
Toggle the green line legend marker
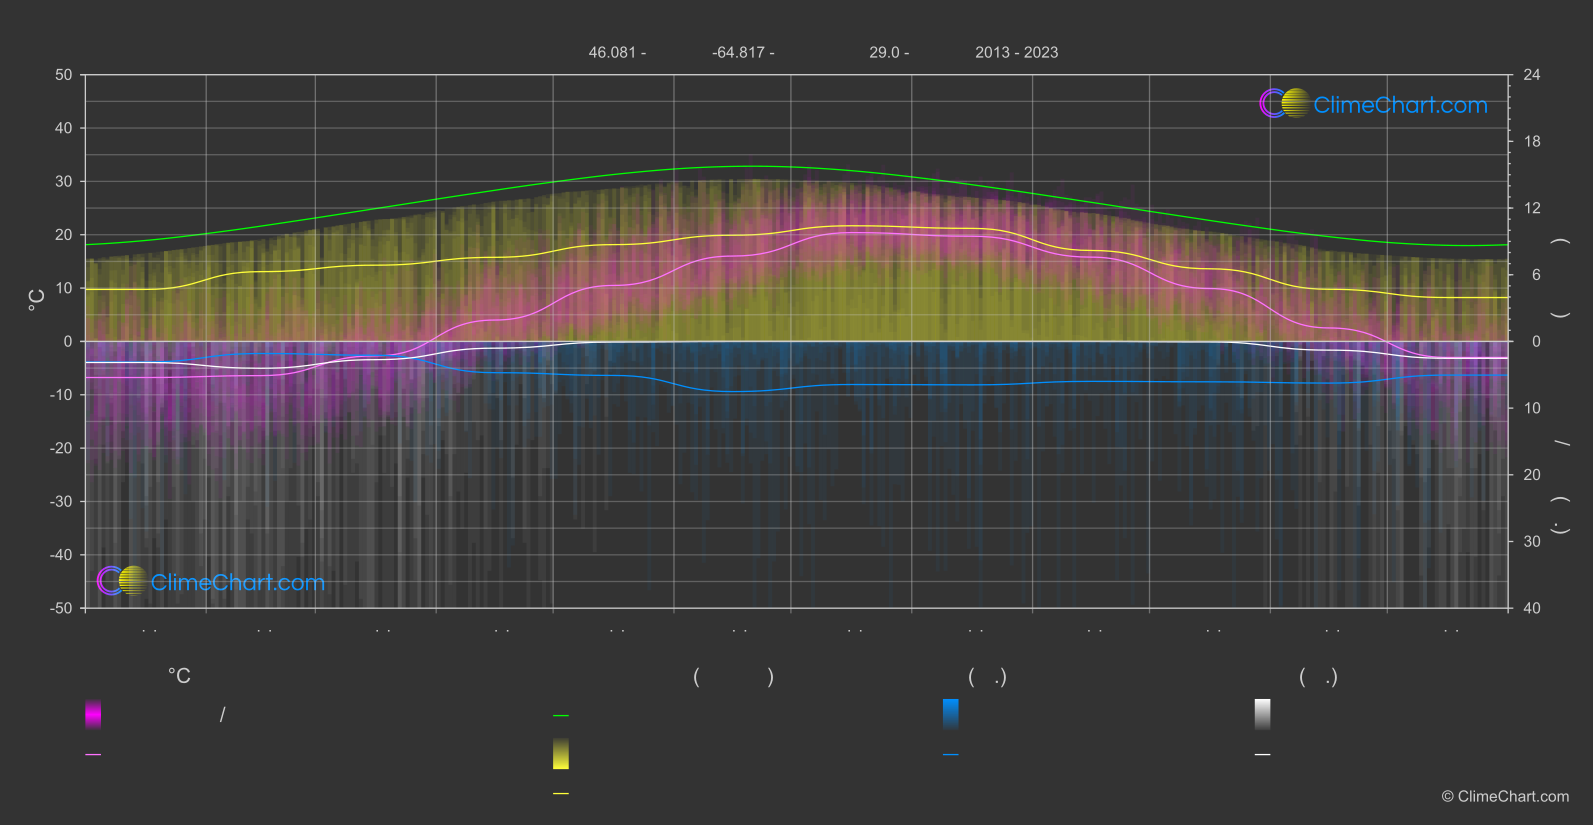[x=561, y=716]
